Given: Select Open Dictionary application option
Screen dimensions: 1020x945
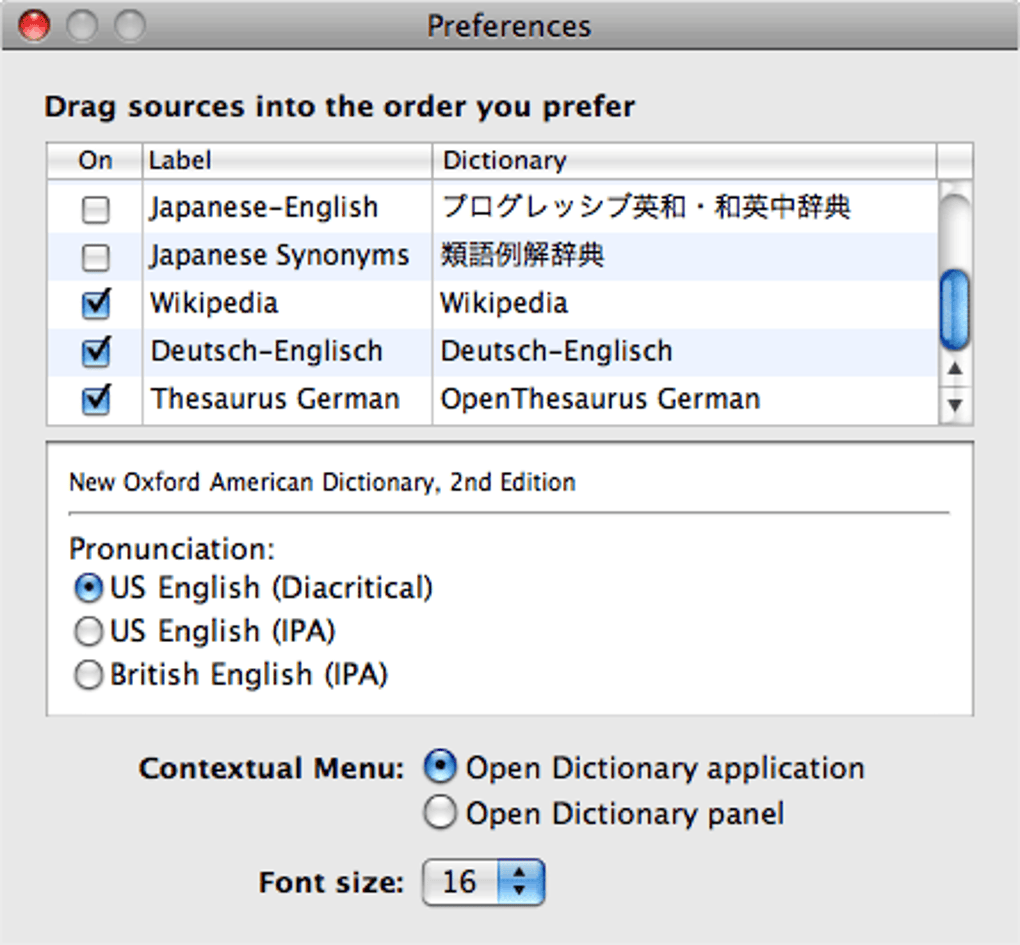Looking at the screenshot, I should (439, 768).
